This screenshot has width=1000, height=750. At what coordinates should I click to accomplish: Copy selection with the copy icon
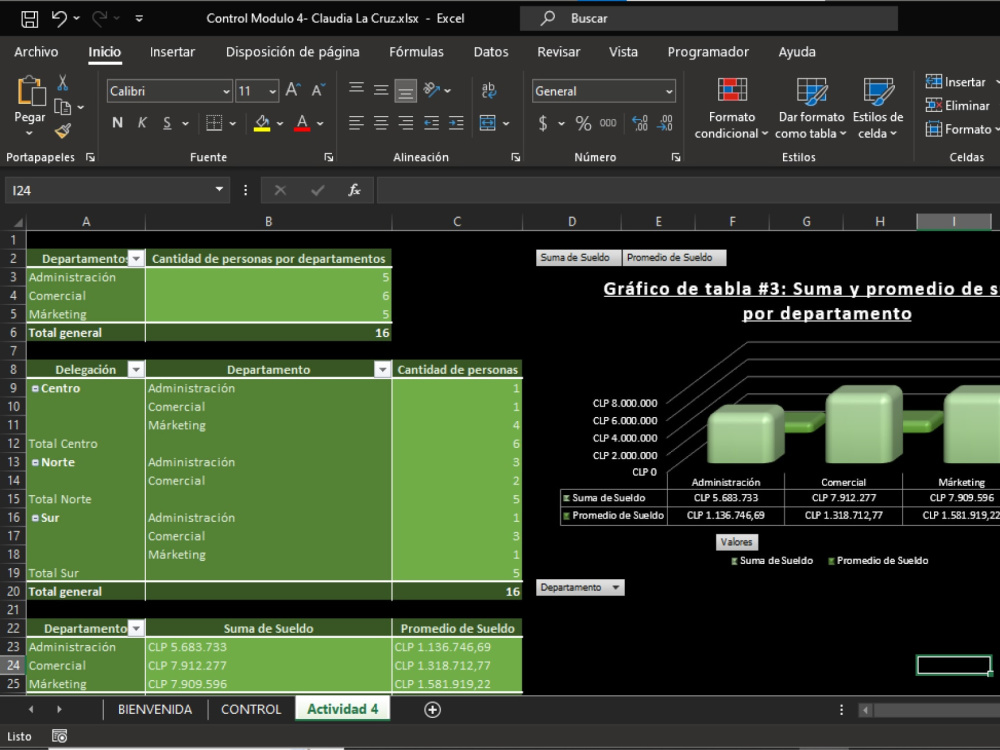[62, 107]
